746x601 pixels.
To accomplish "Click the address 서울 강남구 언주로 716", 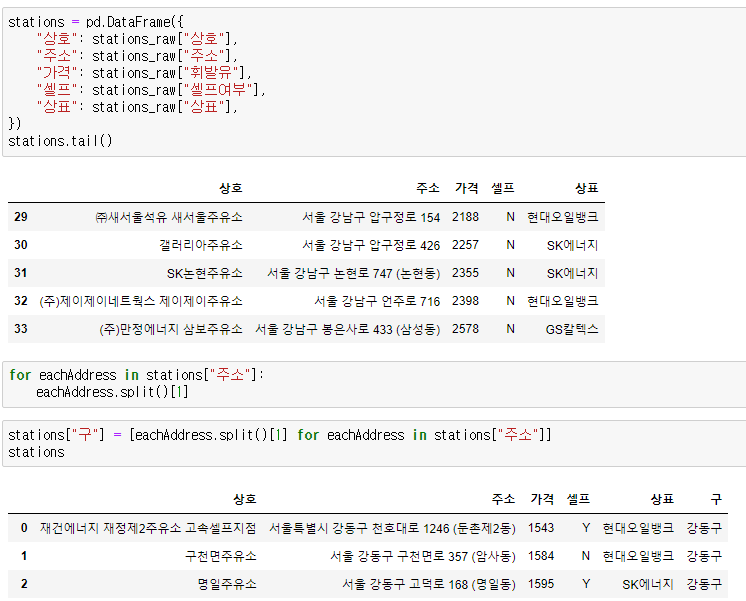I will [x=377, y=301].
